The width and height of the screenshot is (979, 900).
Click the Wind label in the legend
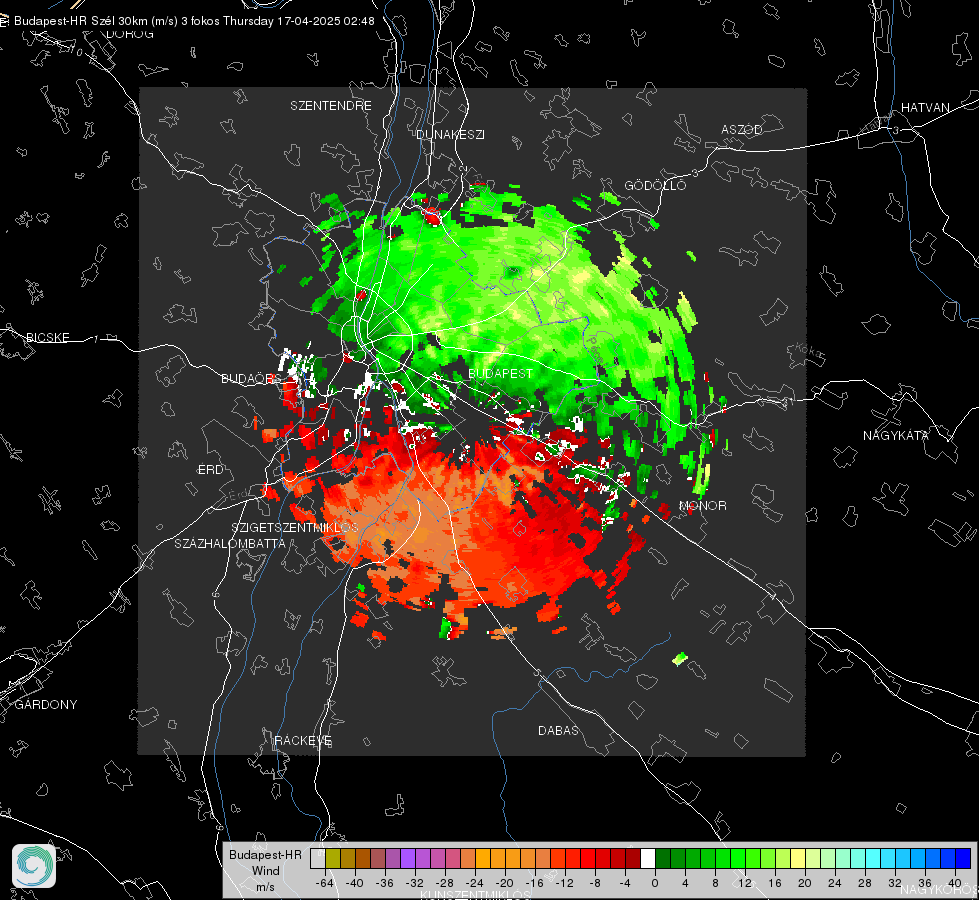tap(265, 871)
